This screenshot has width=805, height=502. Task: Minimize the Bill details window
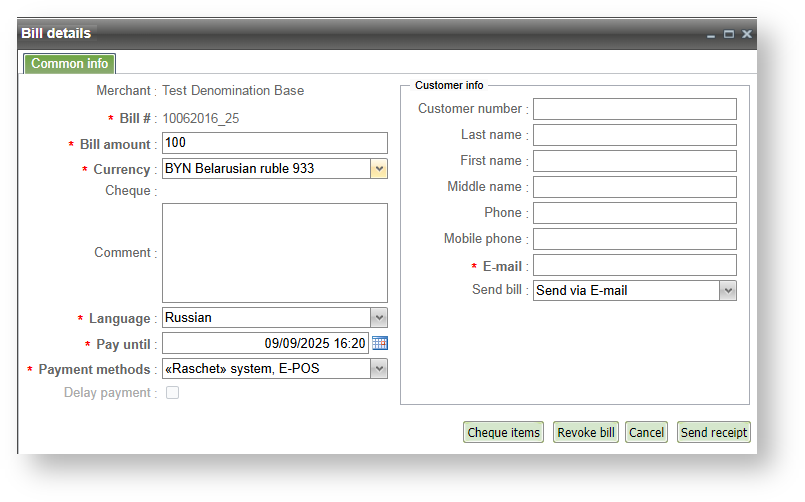(x=711, y=34)
